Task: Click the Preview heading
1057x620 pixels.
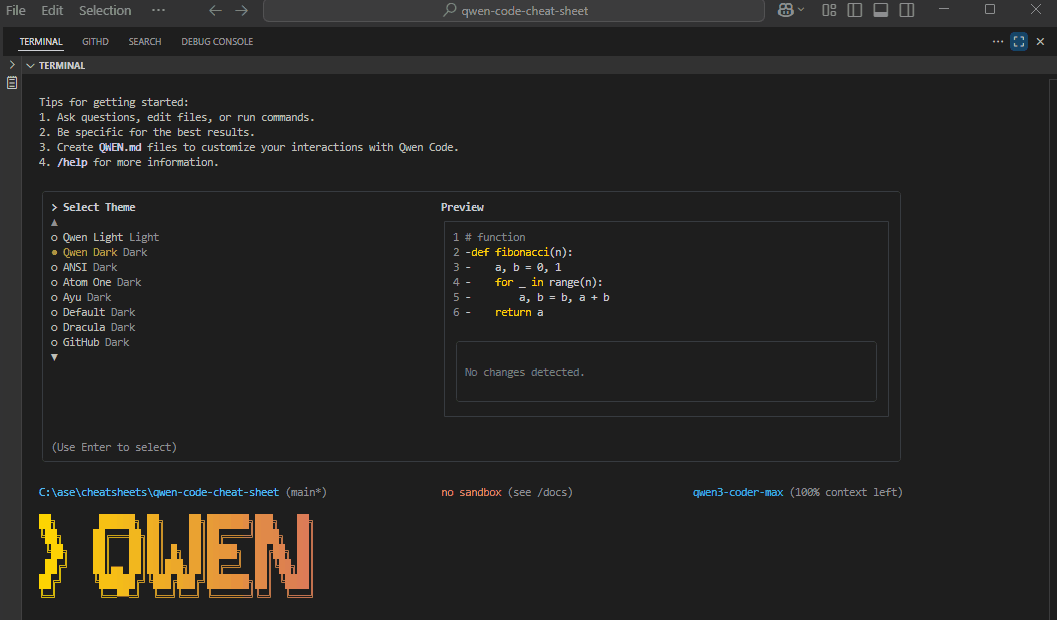Action: (462, 207)
